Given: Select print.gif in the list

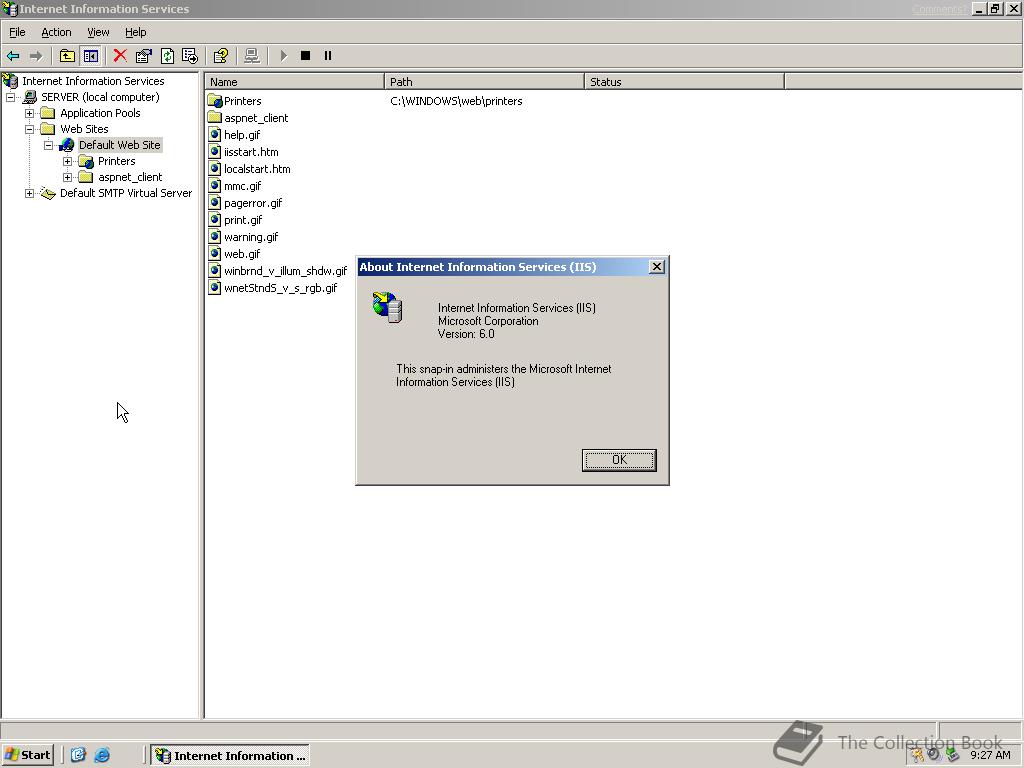Looking at the screenshot, I should pos(243,220).
